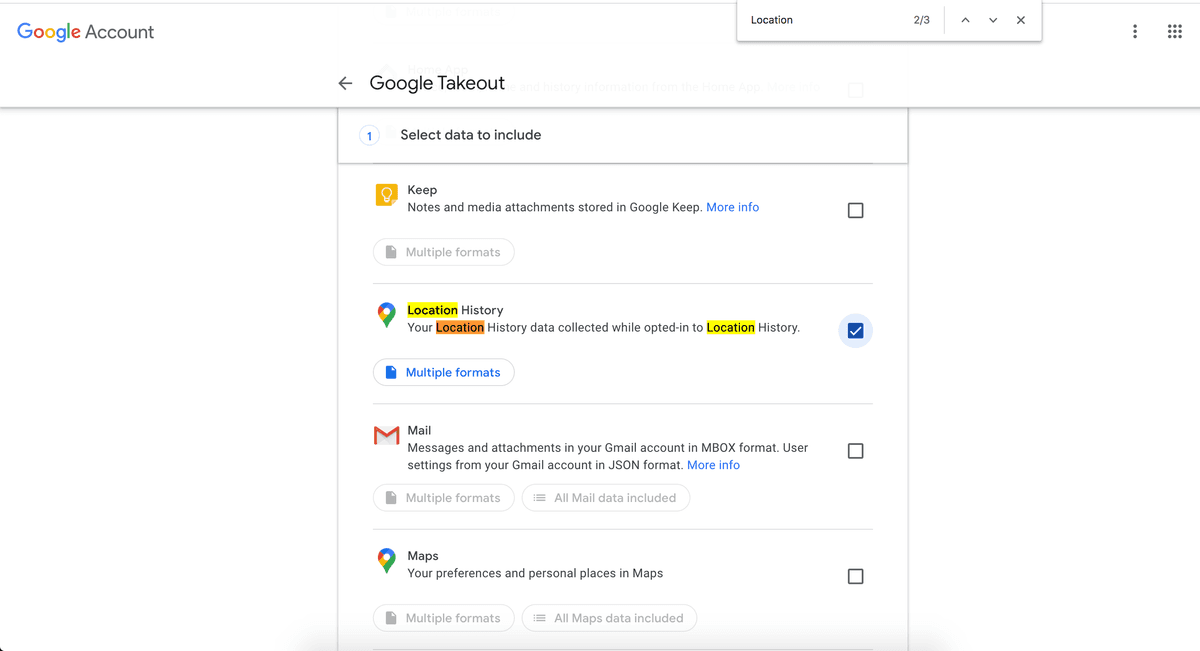The image size is (1200, 651).
Task: Tick the Mail checkbox
Action: point(855,451)
